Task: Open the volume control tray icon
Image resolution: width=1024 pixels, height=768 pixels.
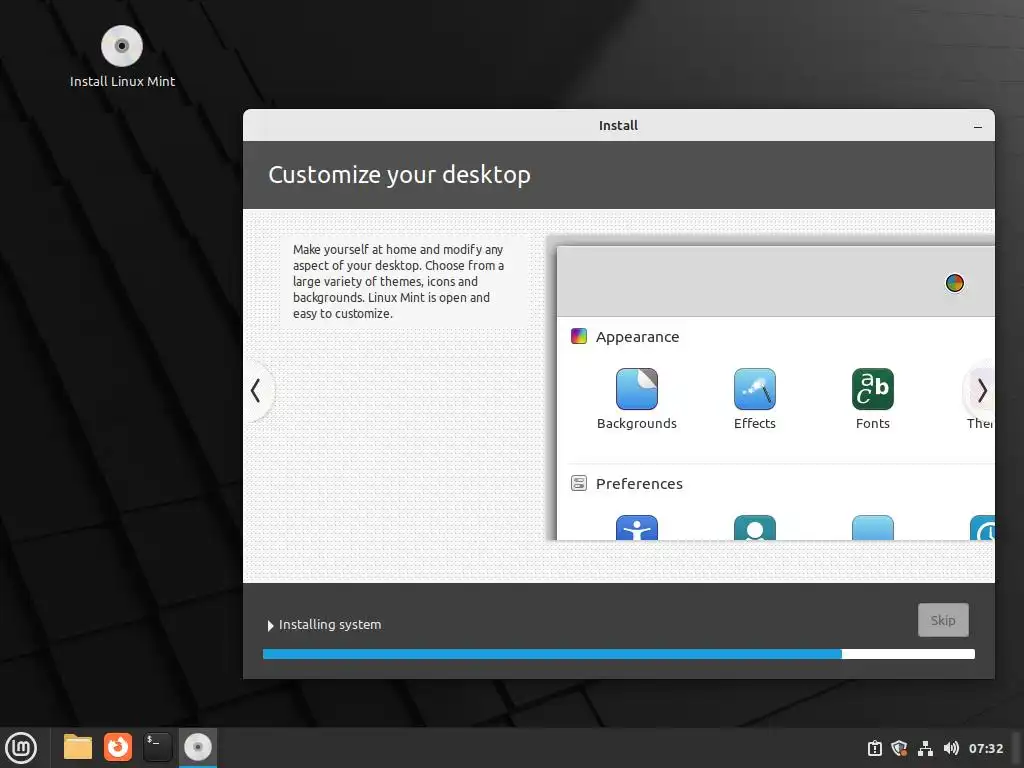Action: click(x=951, y=748)
